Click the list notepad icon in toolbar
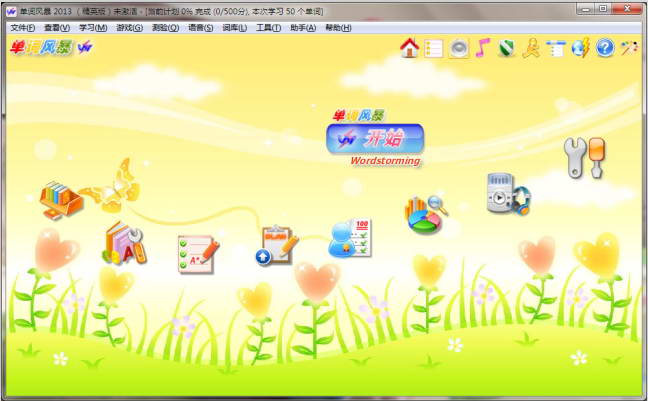Image resolution: width=648 pixels, height=401 pixels. tap(434, 48)
